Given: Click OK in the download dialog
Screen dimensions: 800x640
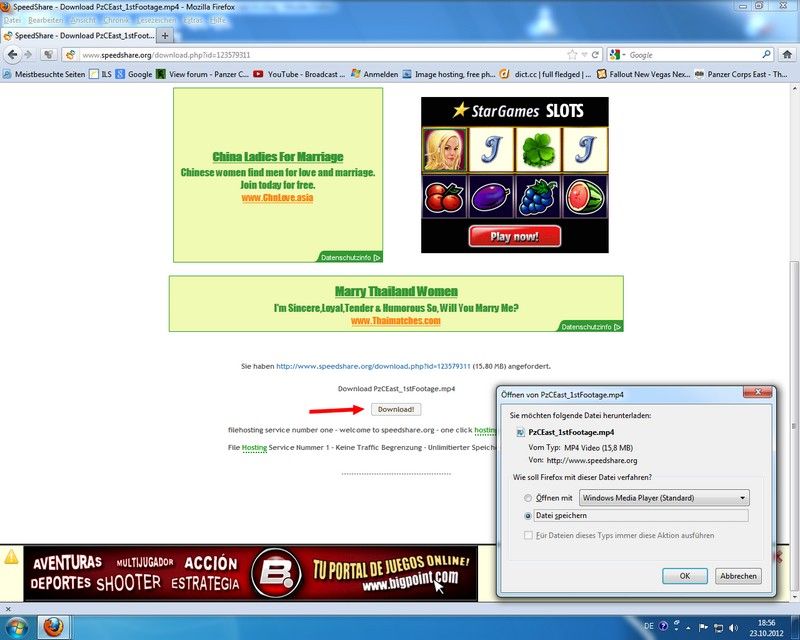Looking at the screenshot, I should click(685, 576).
